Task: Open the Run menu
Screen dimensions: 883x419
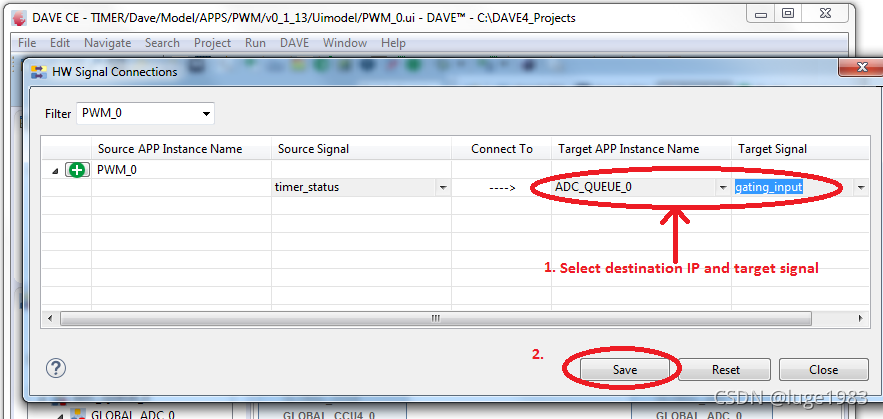Action: click(x=255, y=43)
